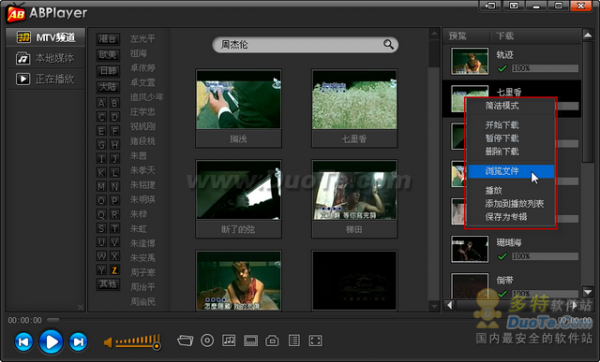Viewport: 600px width, 362px height.
Task: Select the 其他 category button
Action: coord(108,284)
